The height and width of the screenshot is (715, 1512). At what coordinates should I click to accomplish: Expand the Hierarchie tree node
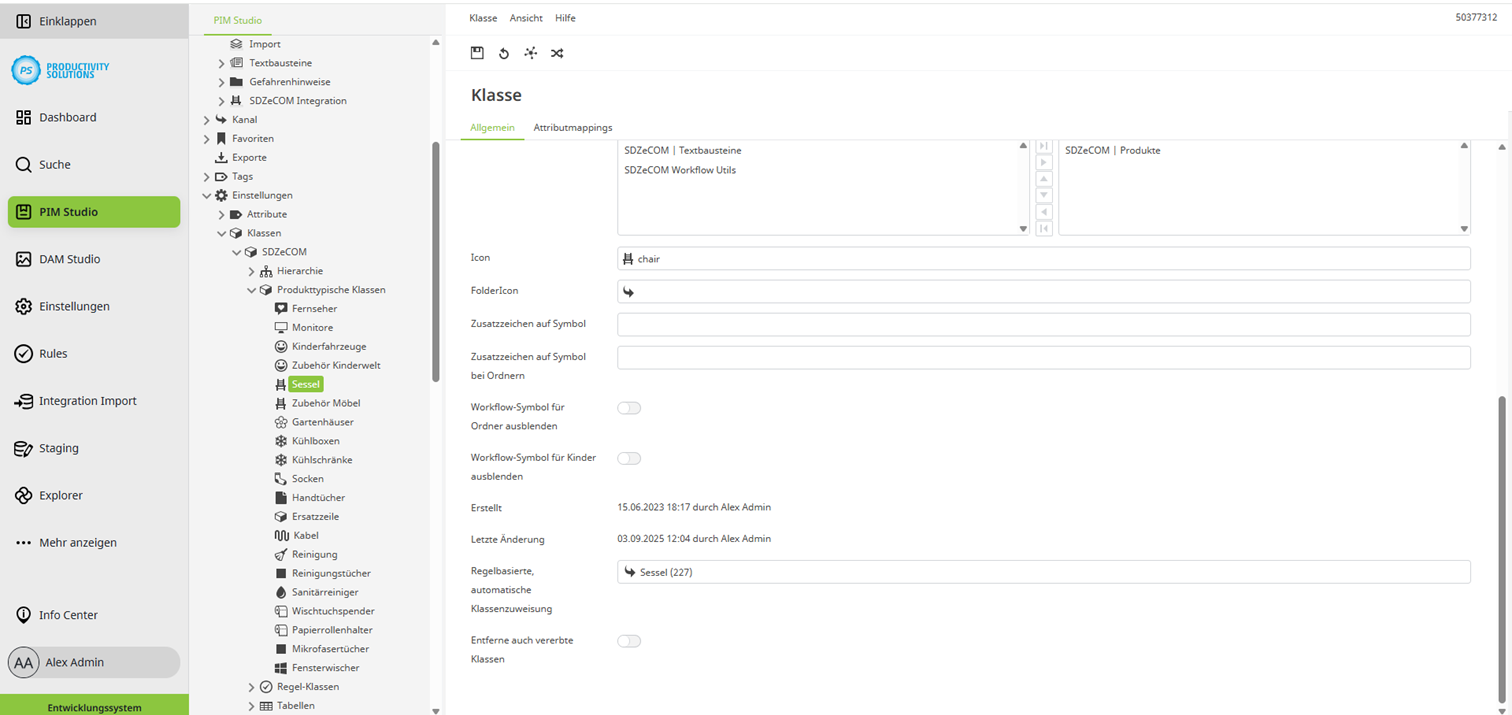(252, 271)
